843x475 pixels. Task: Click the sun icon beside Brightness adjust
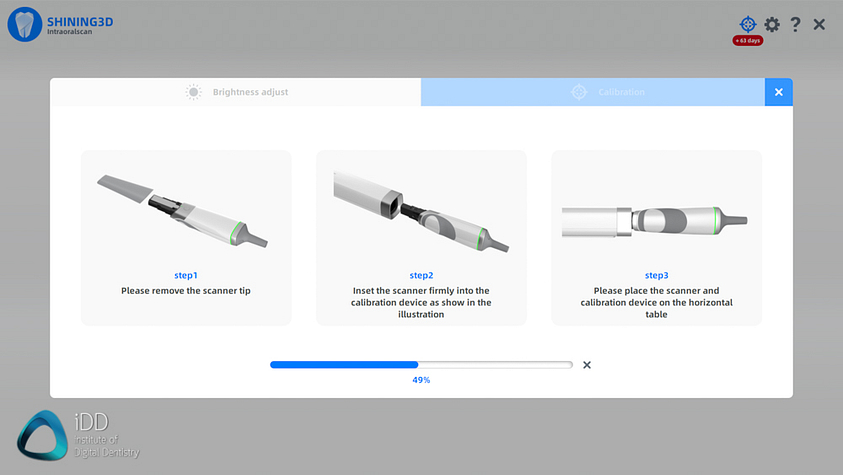coord(194,92)
